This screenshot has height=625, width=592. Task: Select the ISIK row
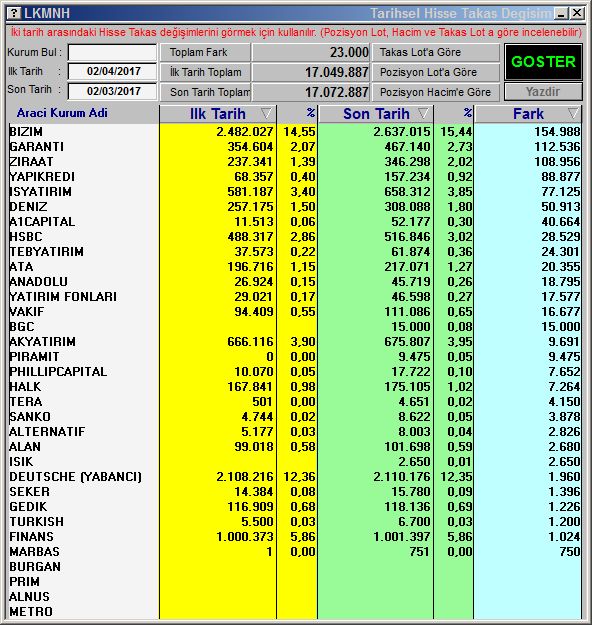[x=295, y=462]
